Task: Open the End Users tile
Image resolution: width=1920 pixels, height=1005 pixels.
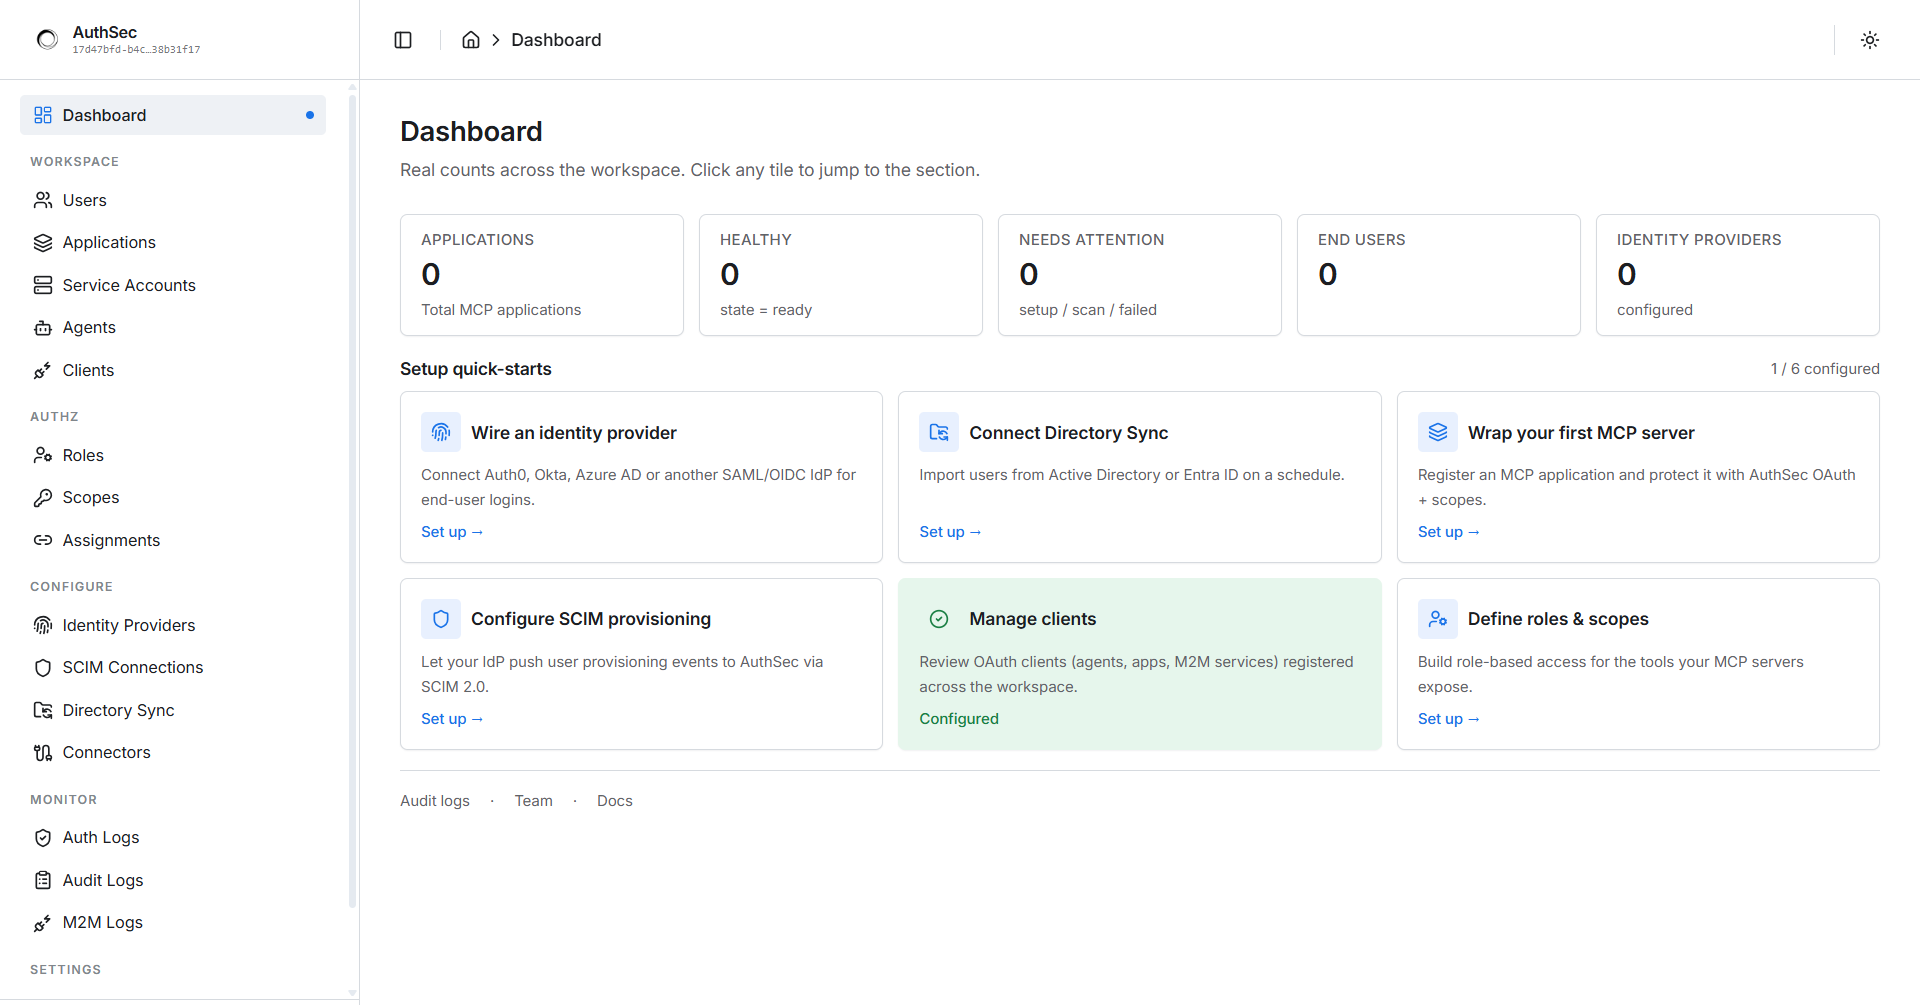Action: click(x=1439, y=275)
